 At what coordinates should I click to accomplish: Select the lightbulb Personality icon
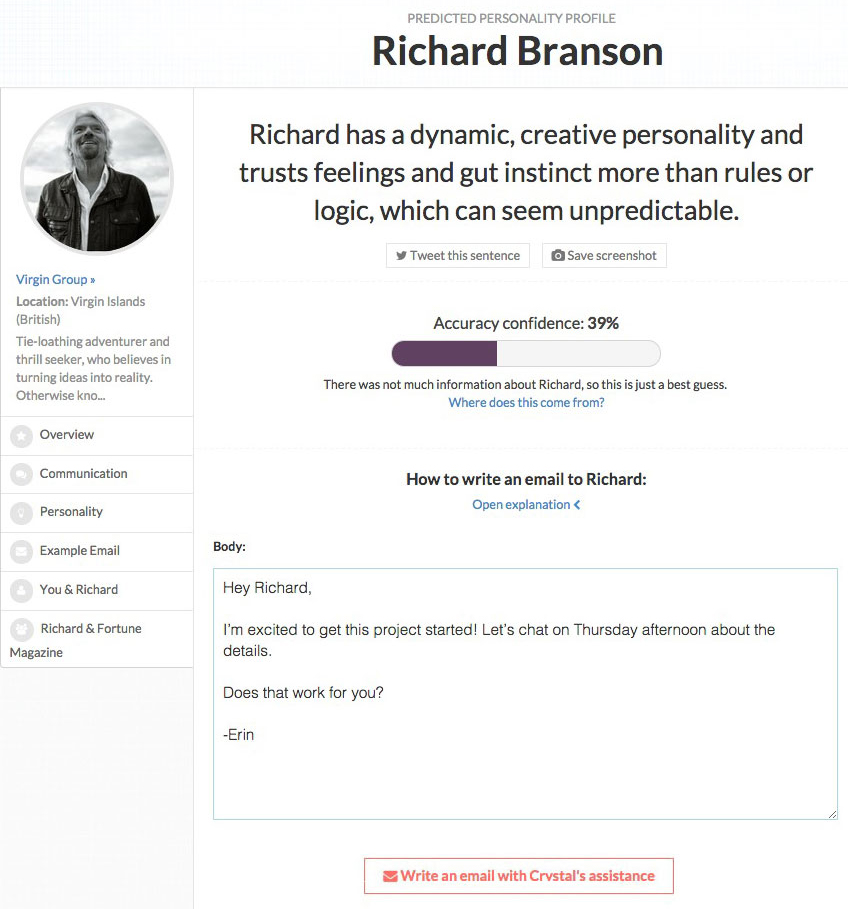[x=22, y=513]
